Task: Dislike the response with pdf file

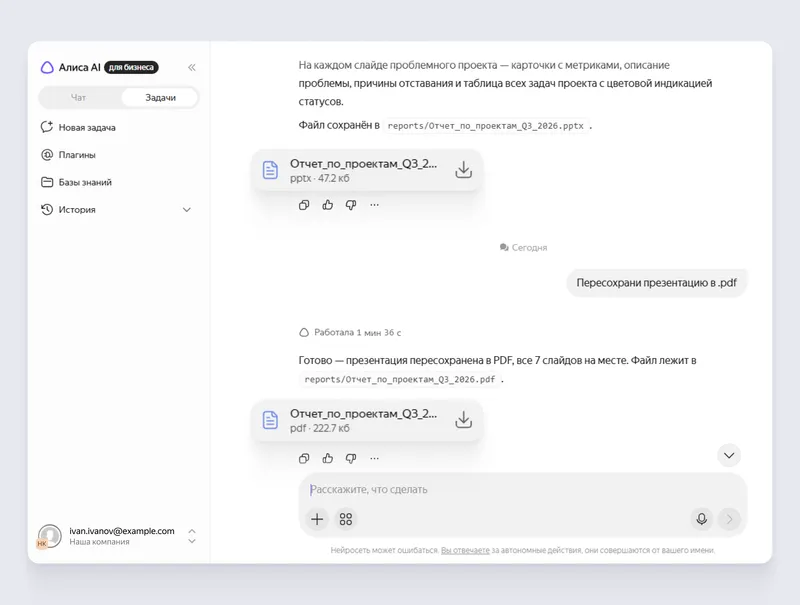Action: pyautogui.click(x=351, y=458)
